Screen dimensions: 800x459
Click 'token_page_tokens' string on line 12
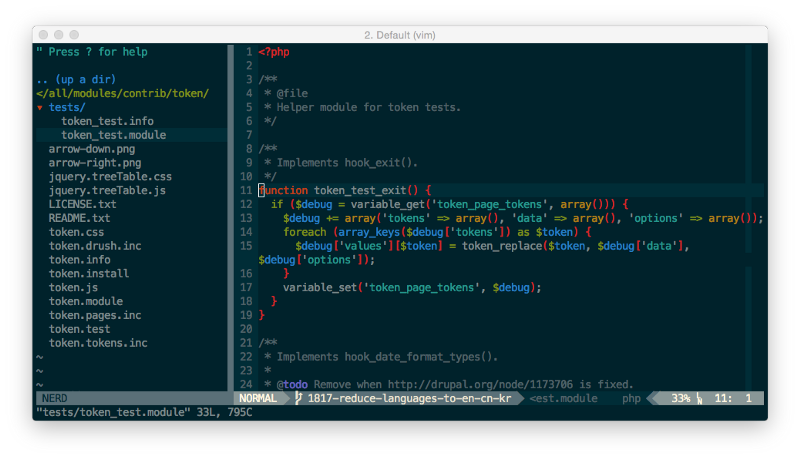click(489, 205)
